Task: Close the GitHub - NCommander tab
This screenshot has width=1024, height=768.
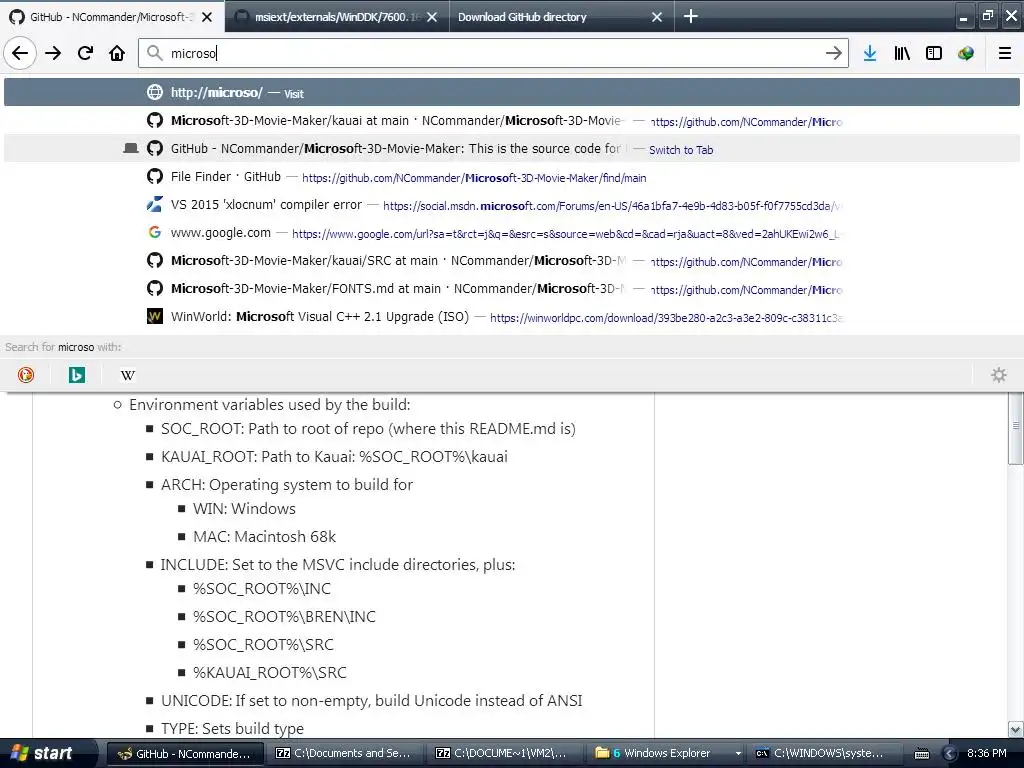Action: pyautogui.click(x=207, y=17)
